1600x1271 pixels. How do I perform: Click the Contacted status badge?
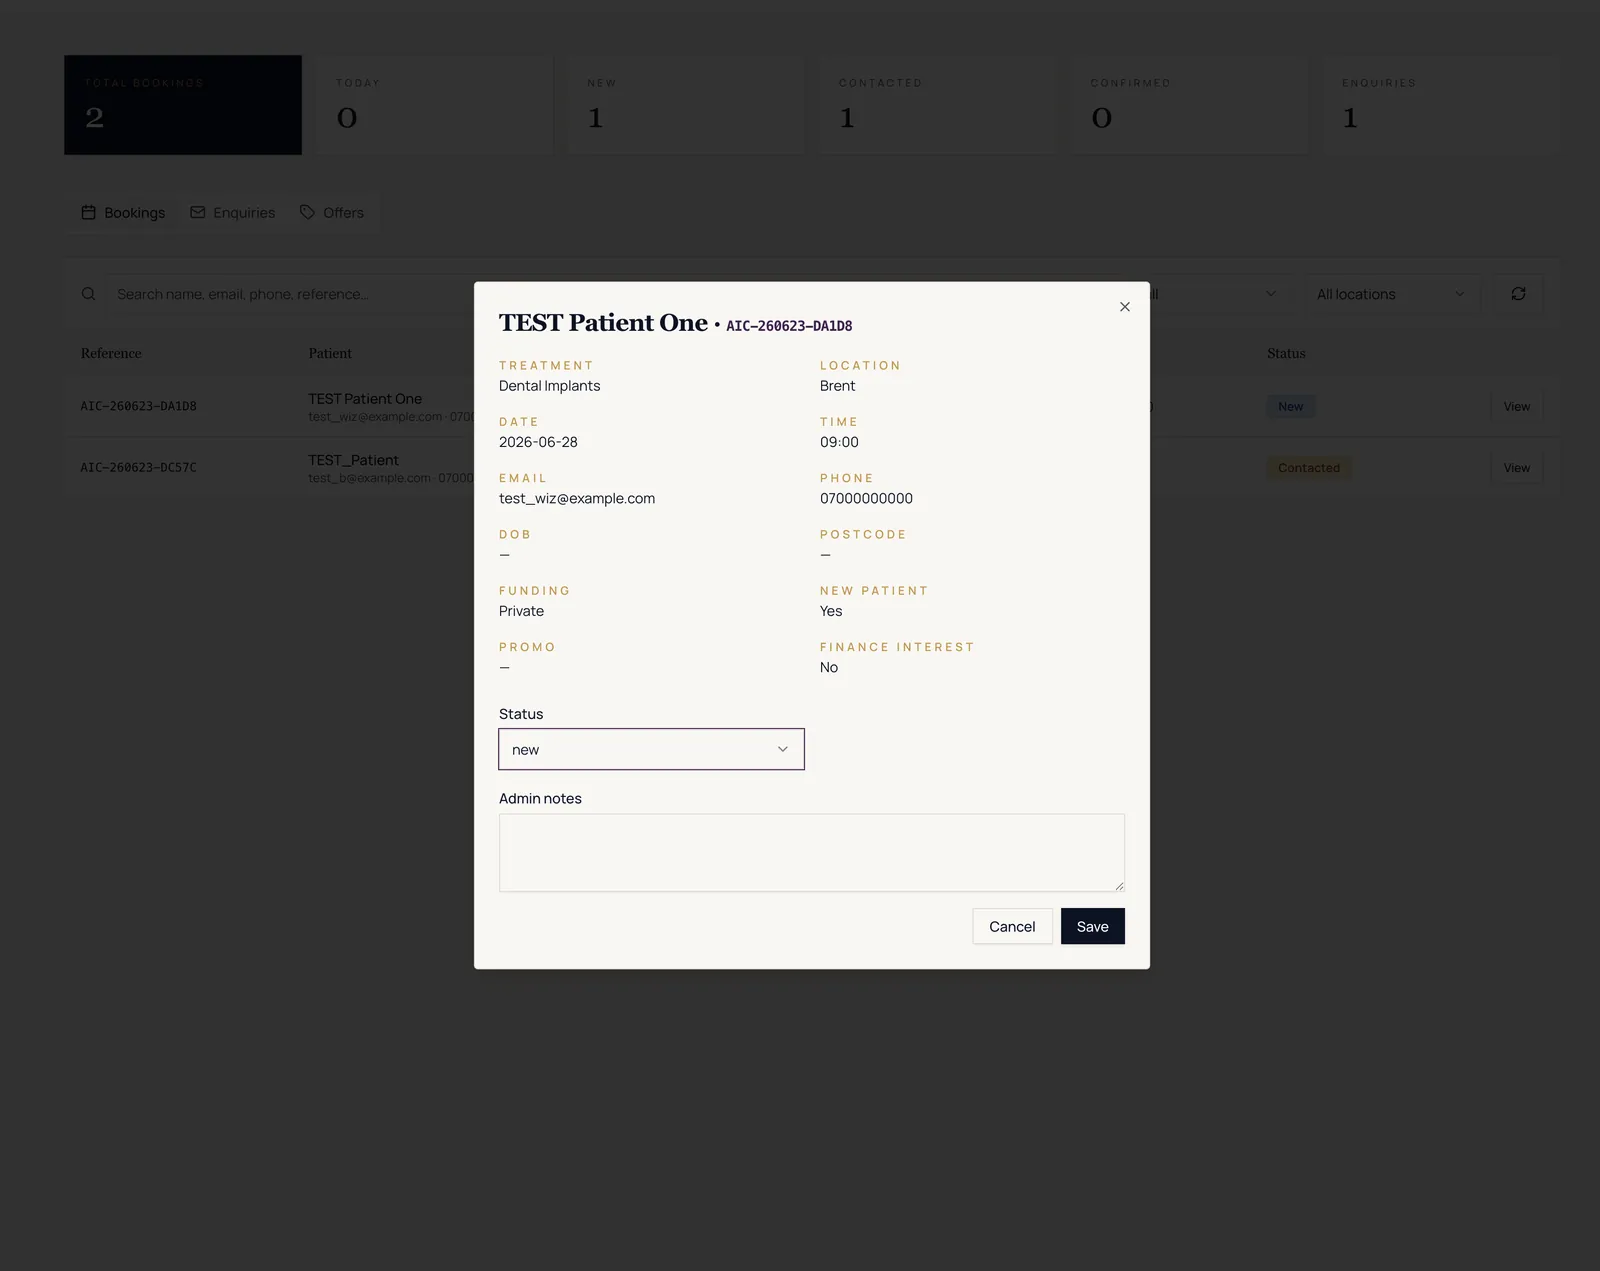point(1308,467)
